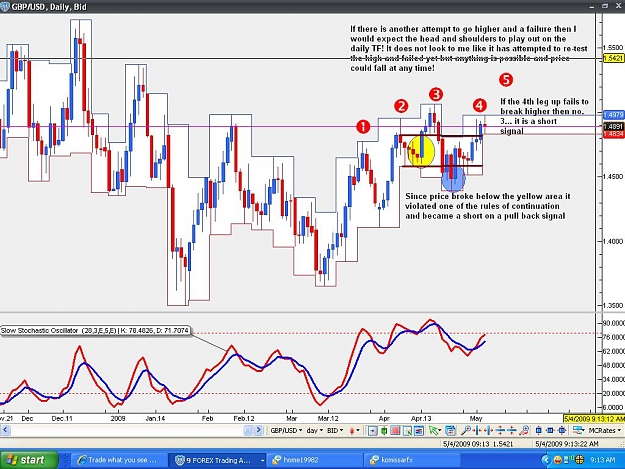The width and height of the screenshot is (625, 469).
Task: Click the first vertical expand/compress arrows icon
Action: coord(500,431)
